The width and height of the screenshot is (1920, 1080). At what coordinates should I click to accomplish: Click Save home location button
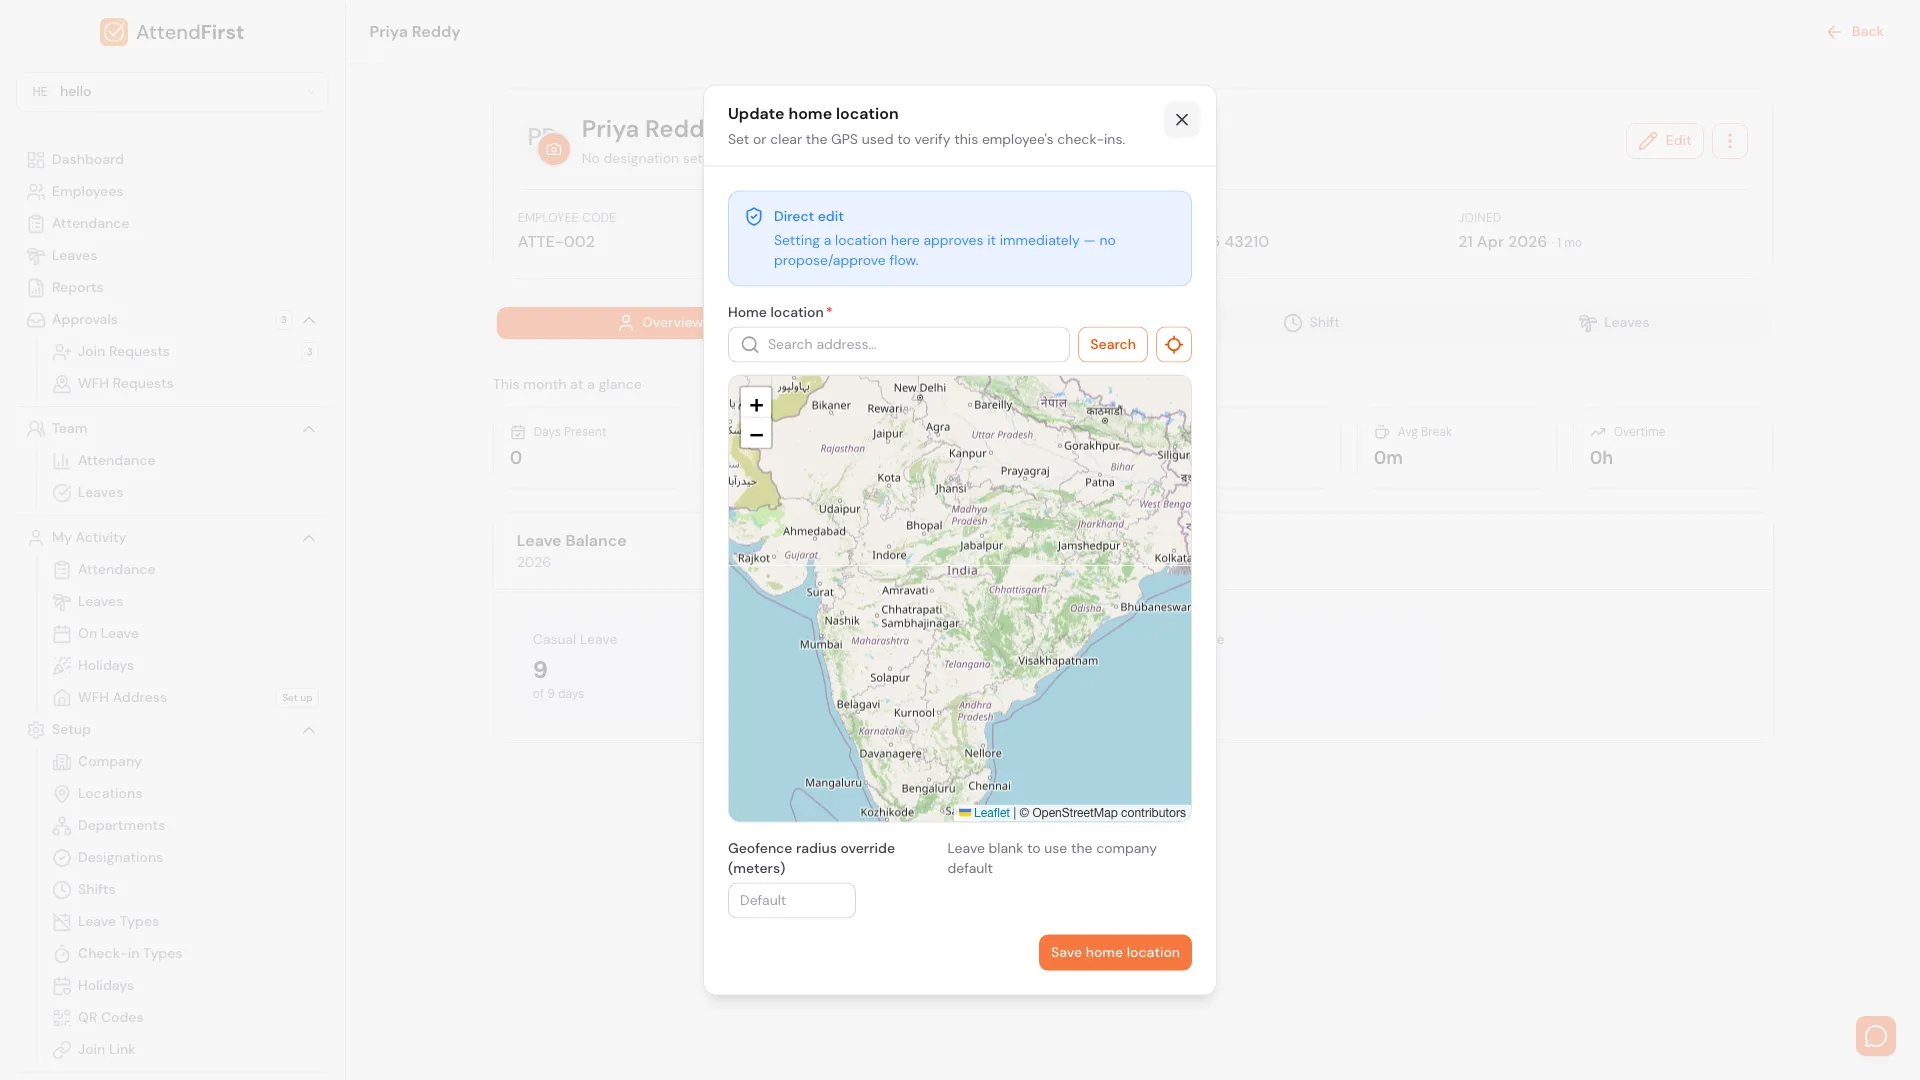click(1114, 952)
